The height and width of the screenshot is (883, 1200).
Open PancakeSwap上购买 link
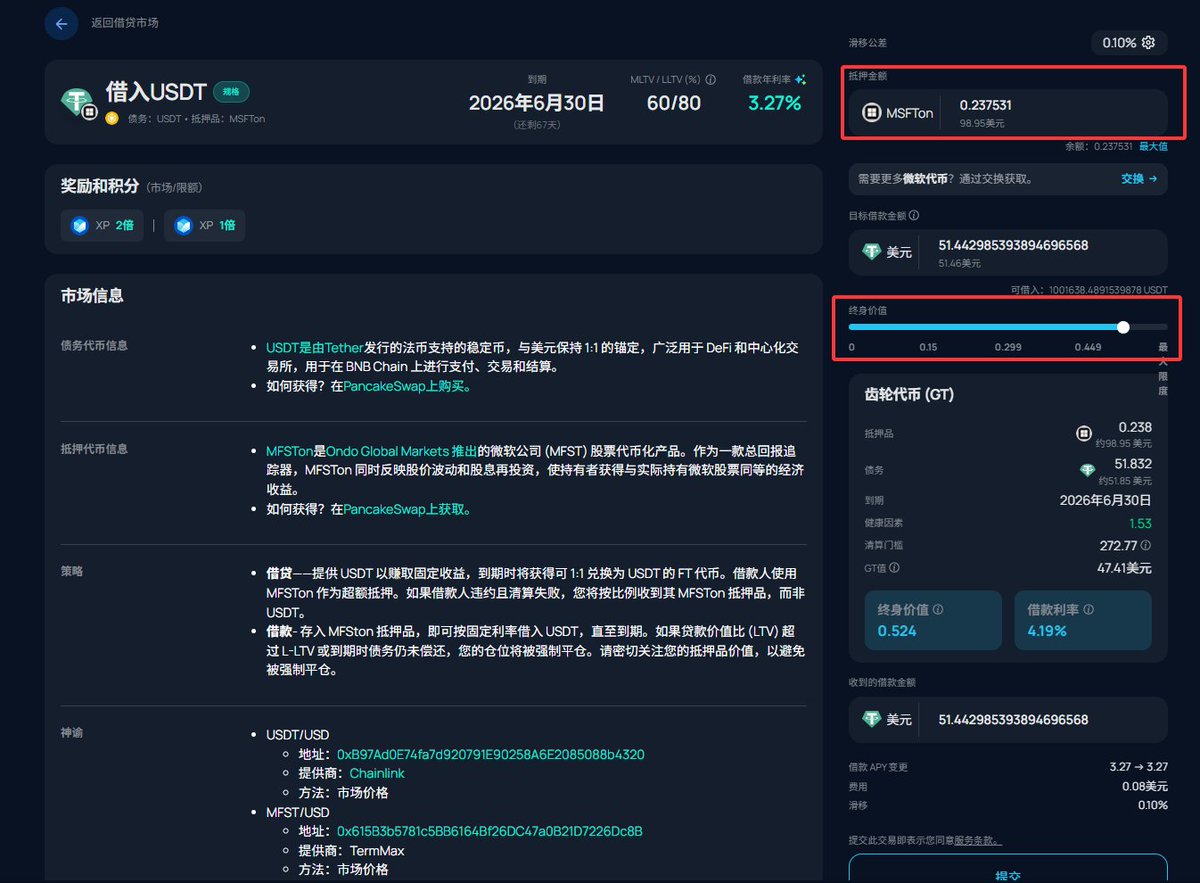tap(407, 386)
